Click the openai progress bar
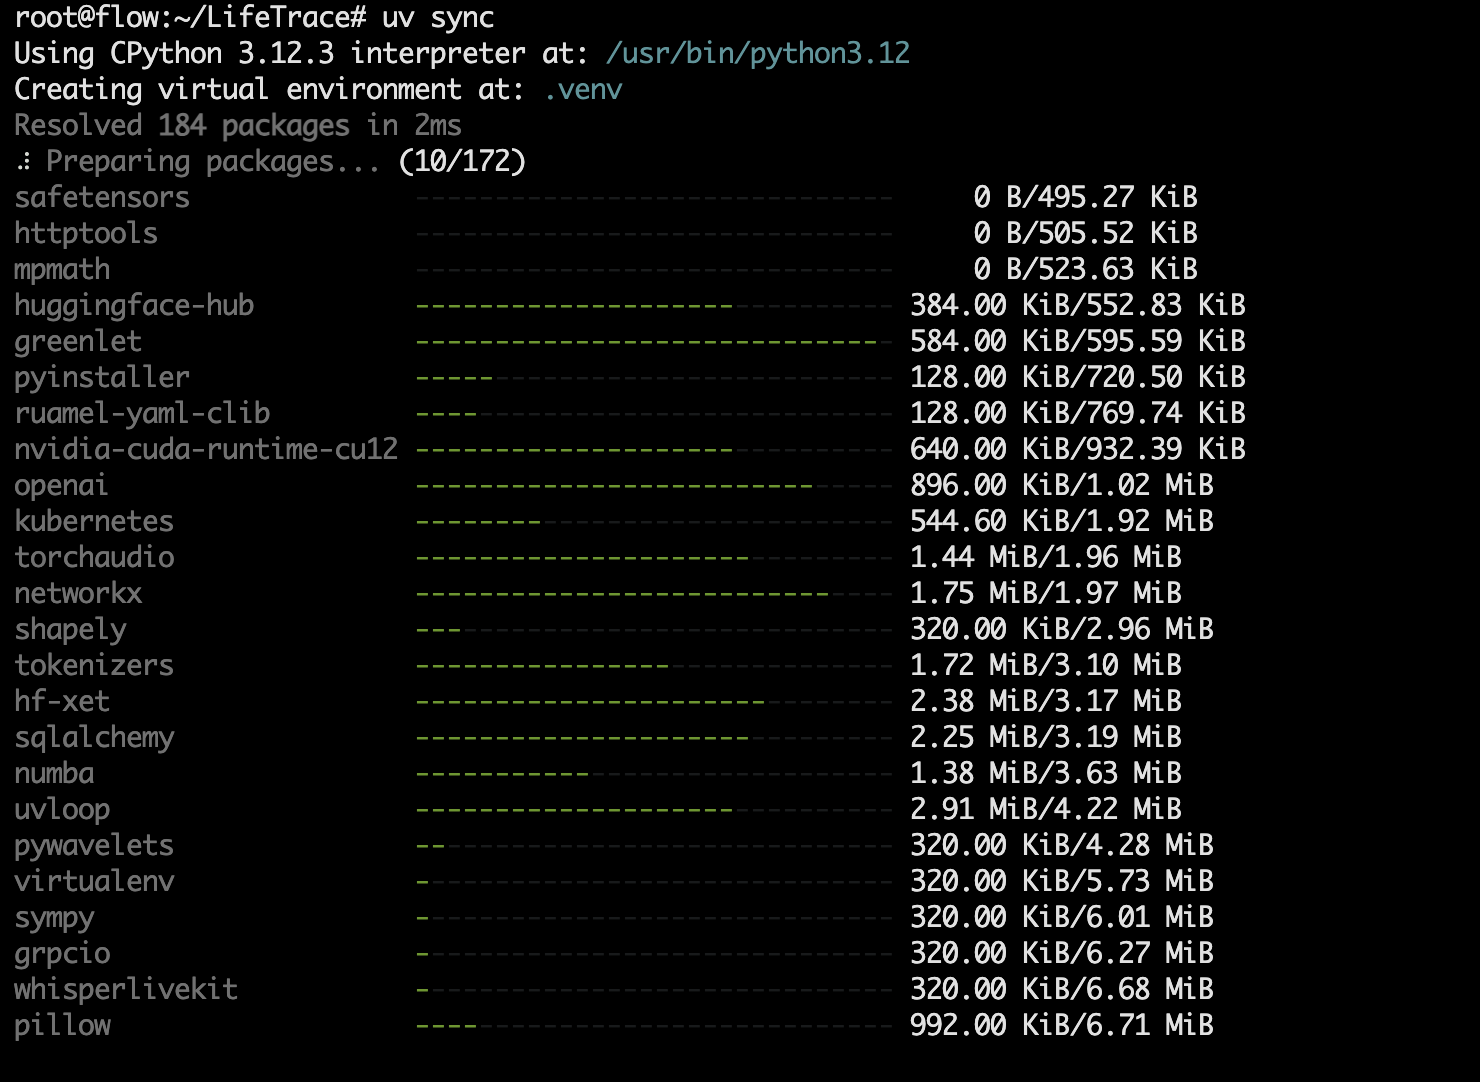Screen dimensions: 1480x1082 pyautogui.click(x=654, y=486)
